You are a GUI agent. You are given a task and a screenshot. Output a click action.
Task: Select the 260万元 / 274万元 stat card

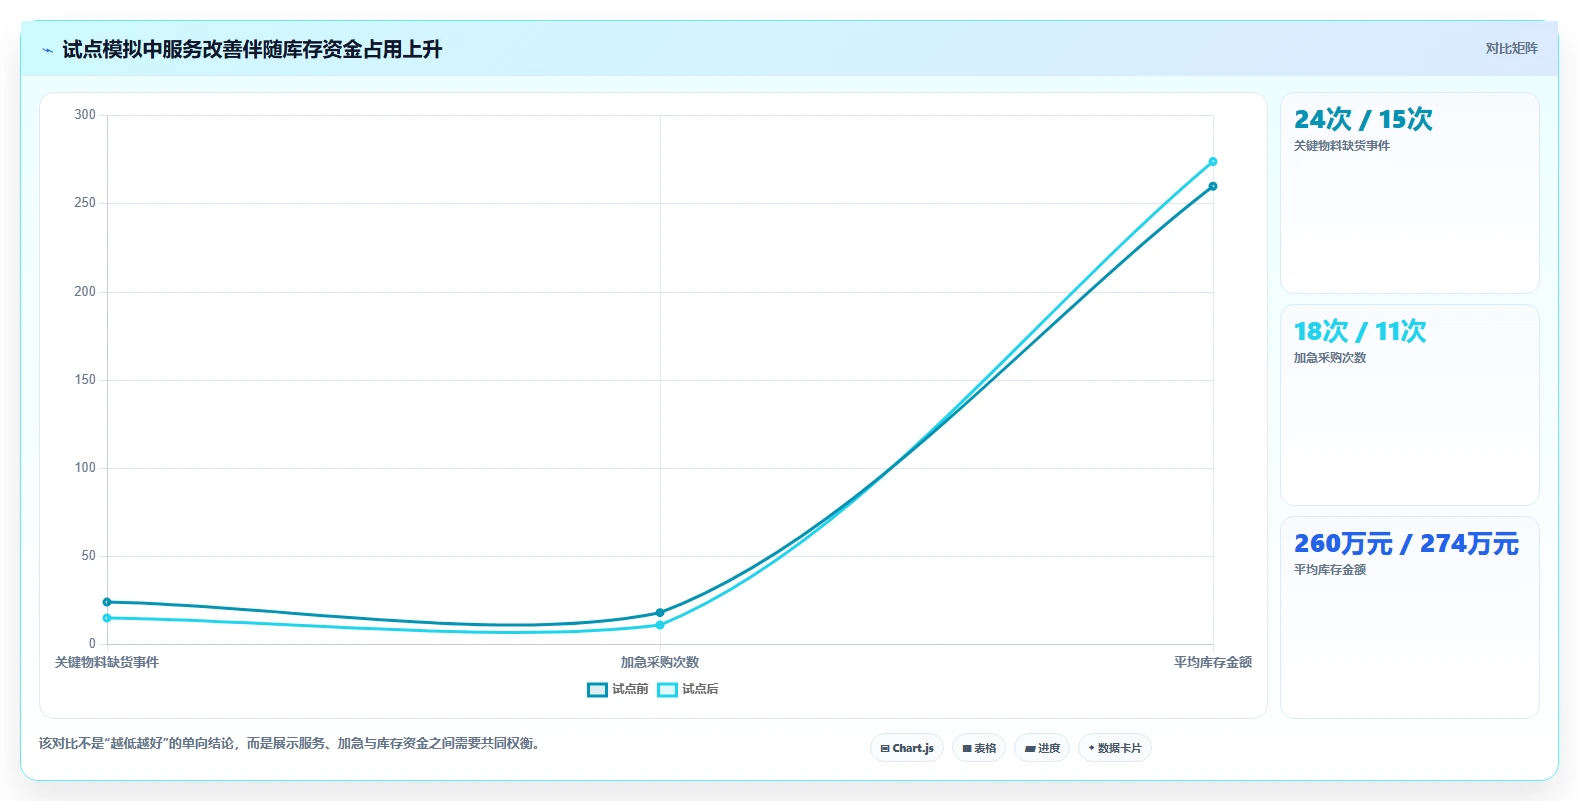click(1409, 617)
